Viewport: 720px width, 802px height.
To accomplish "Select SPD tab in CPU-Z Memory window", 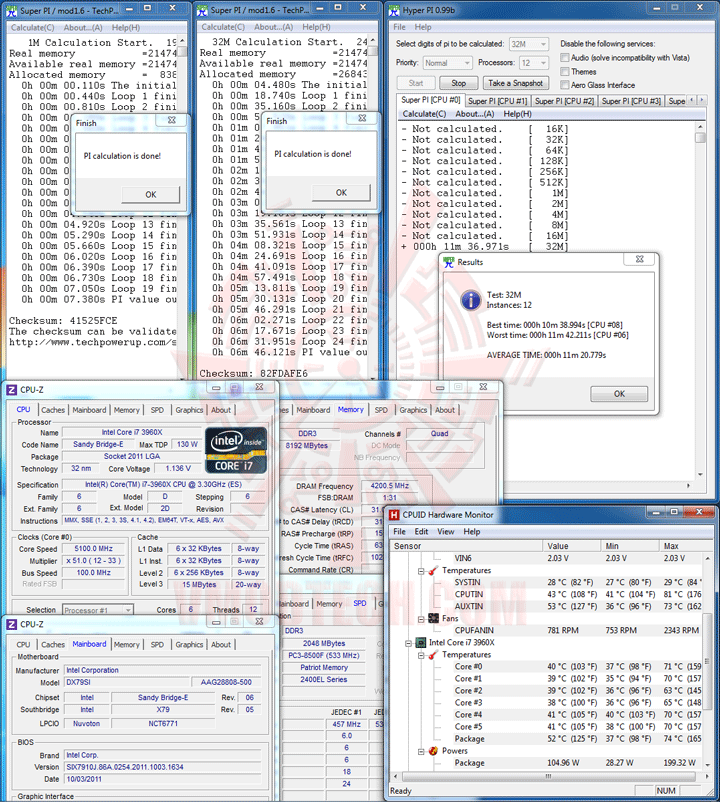I will [381, 410].
